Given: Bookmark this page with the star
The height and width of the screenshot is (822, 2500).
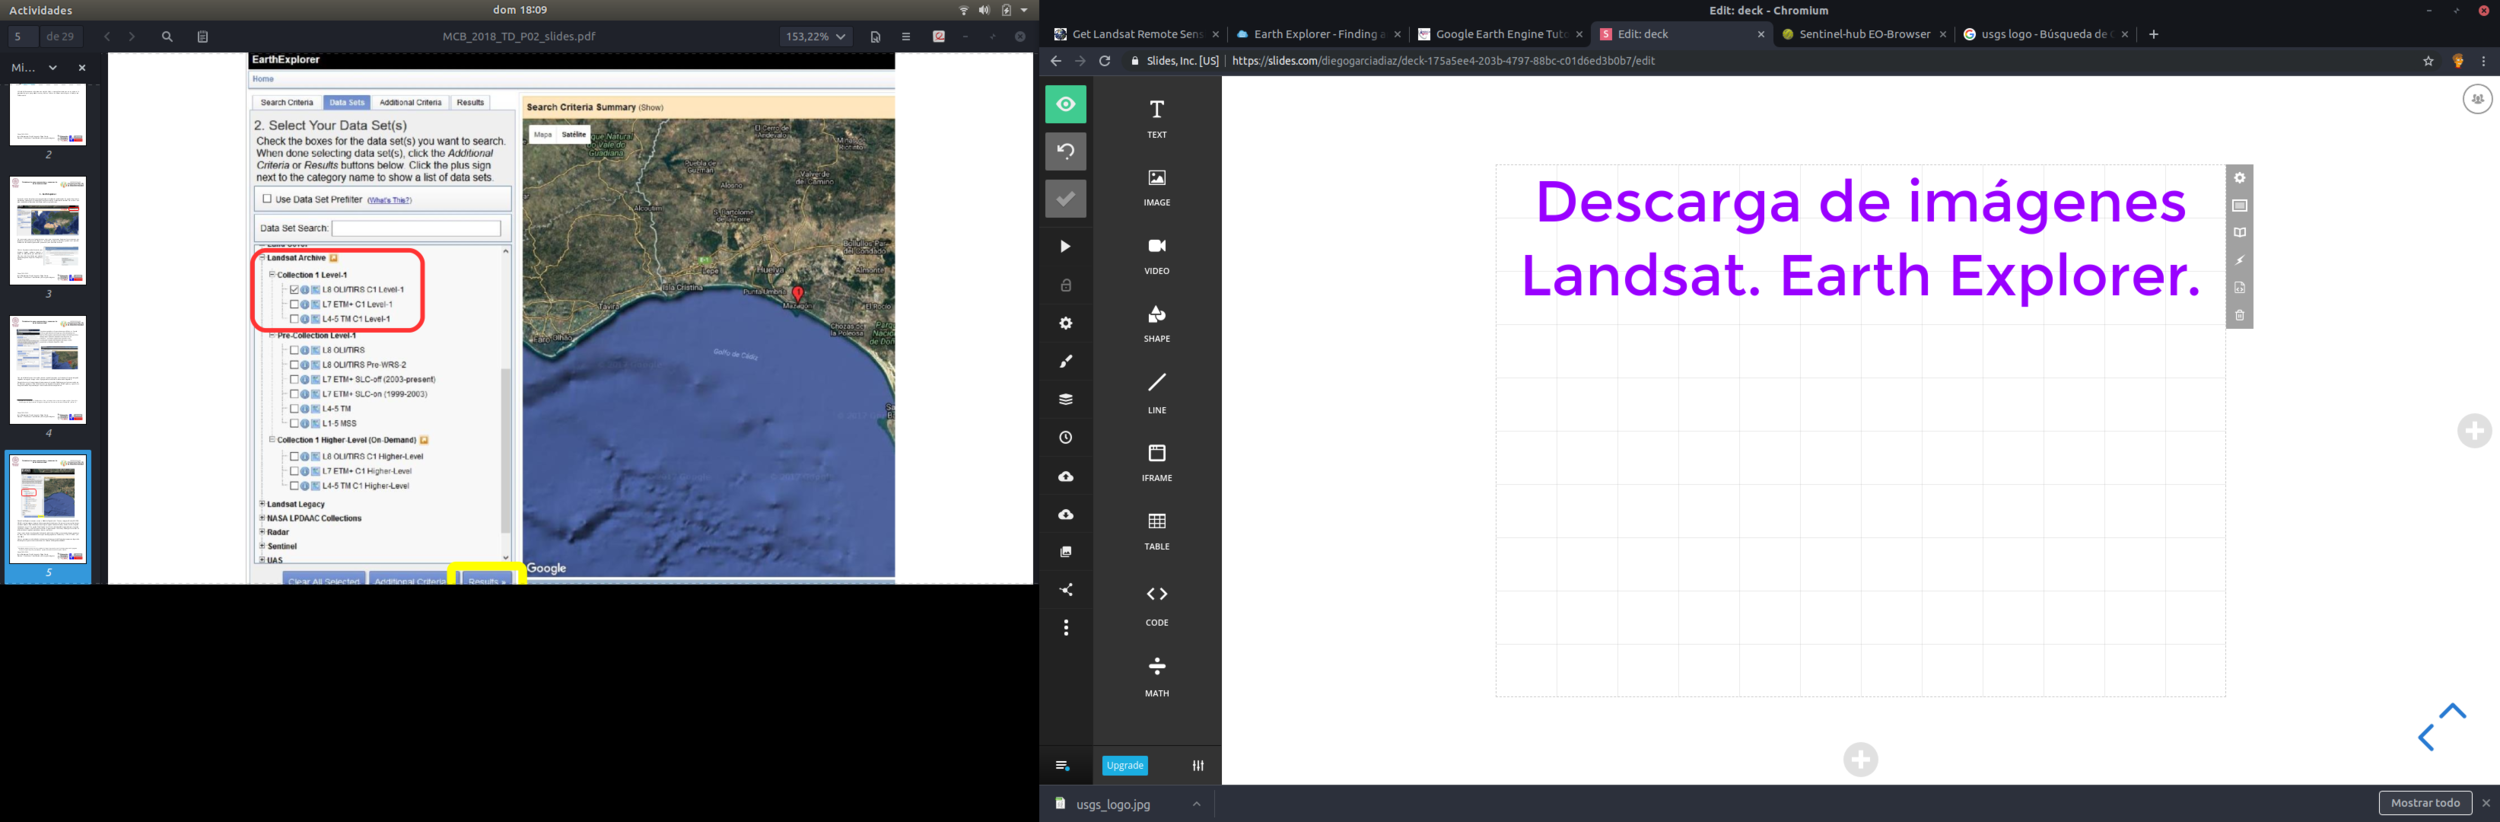Looking at the screenshot, I should click(x=2428, y=61).
